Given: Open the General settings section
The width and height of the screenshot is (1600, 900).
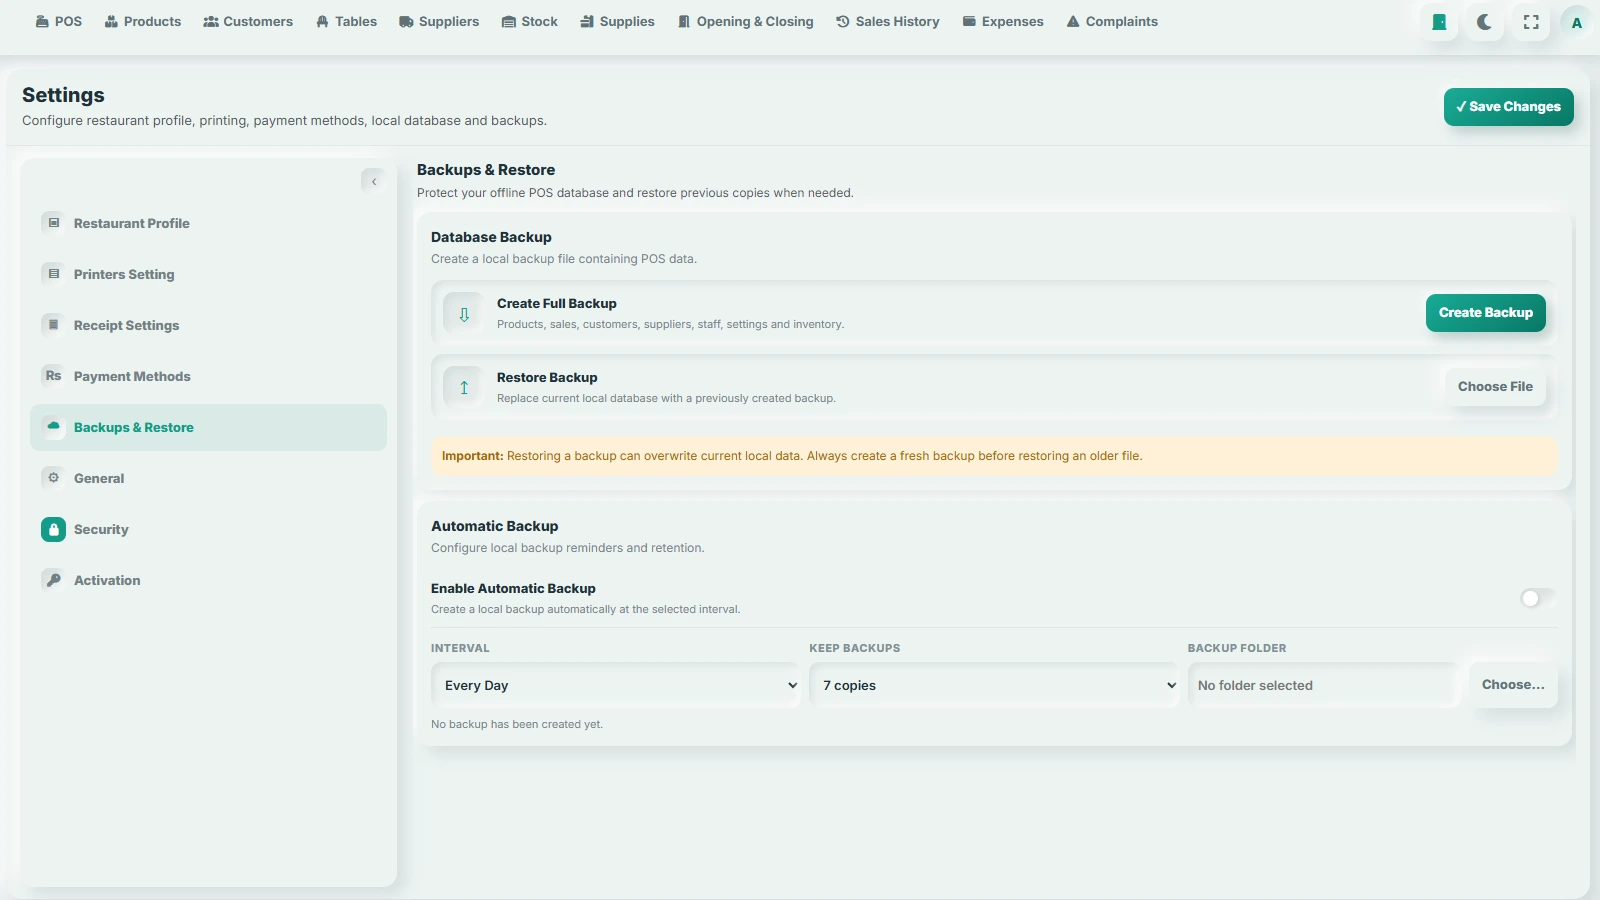Looking at the screenshot, I should [208, 478].
